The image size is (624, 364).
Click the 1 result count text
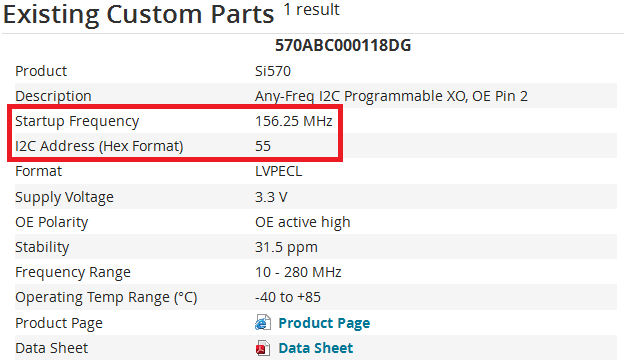coord(312,10)
